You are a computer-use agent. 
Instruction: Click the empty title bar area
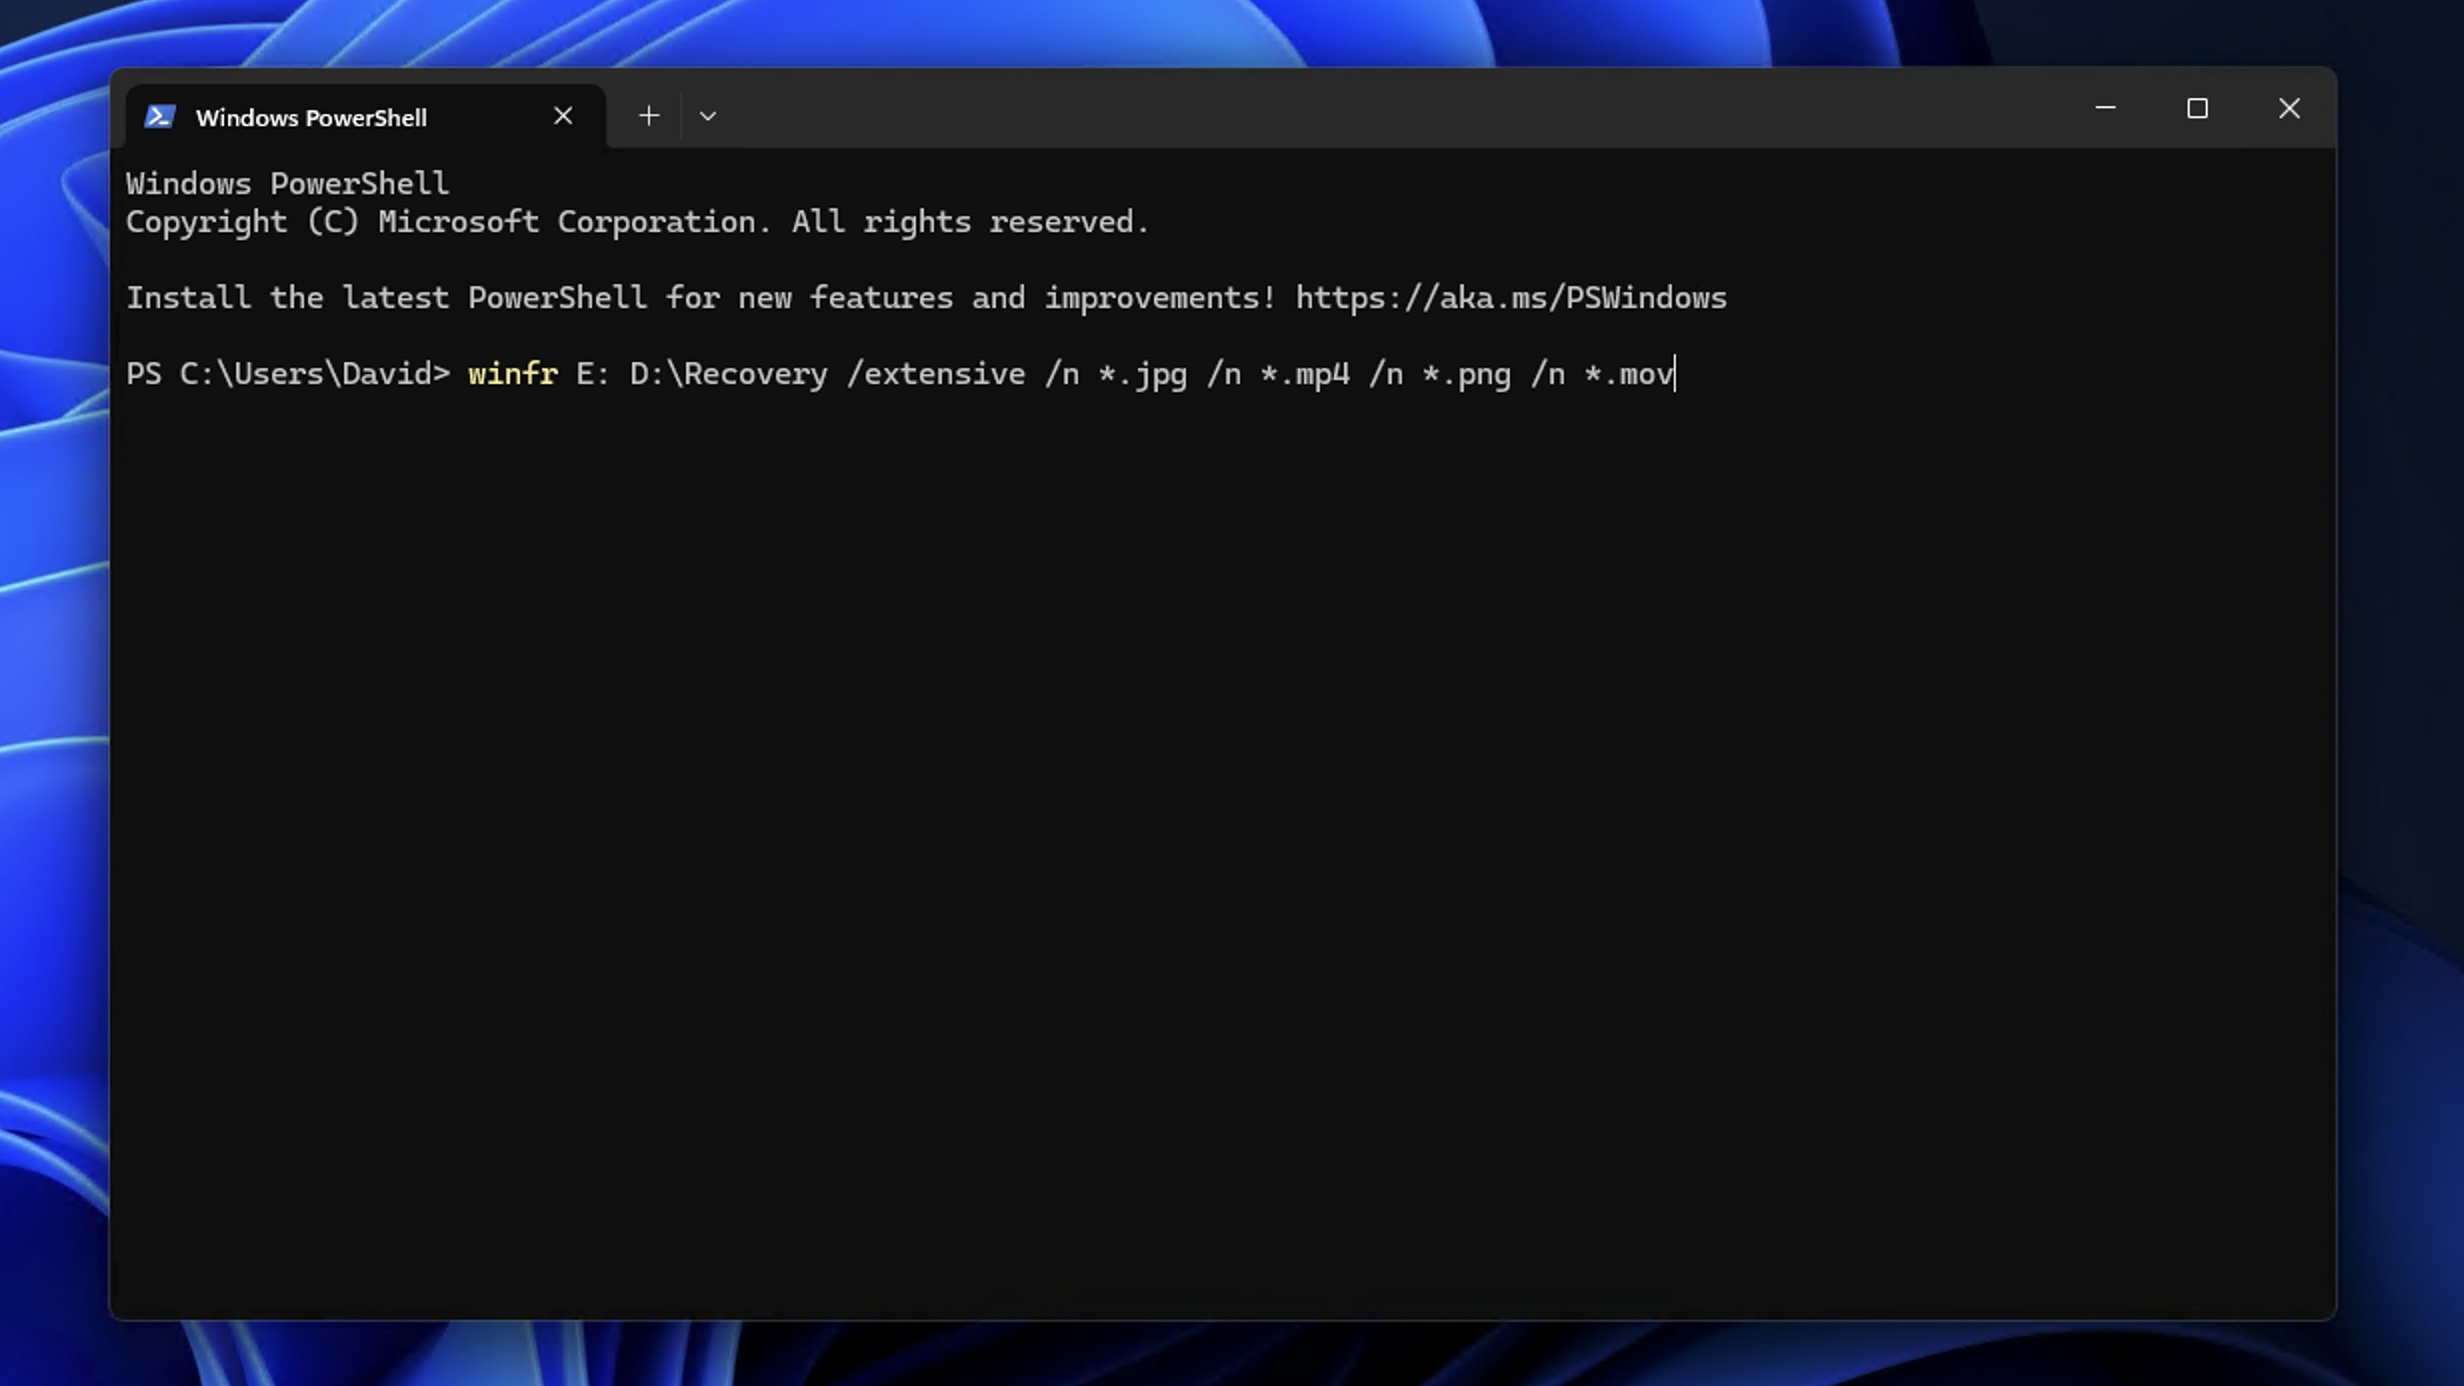(x=1400, y=108)
